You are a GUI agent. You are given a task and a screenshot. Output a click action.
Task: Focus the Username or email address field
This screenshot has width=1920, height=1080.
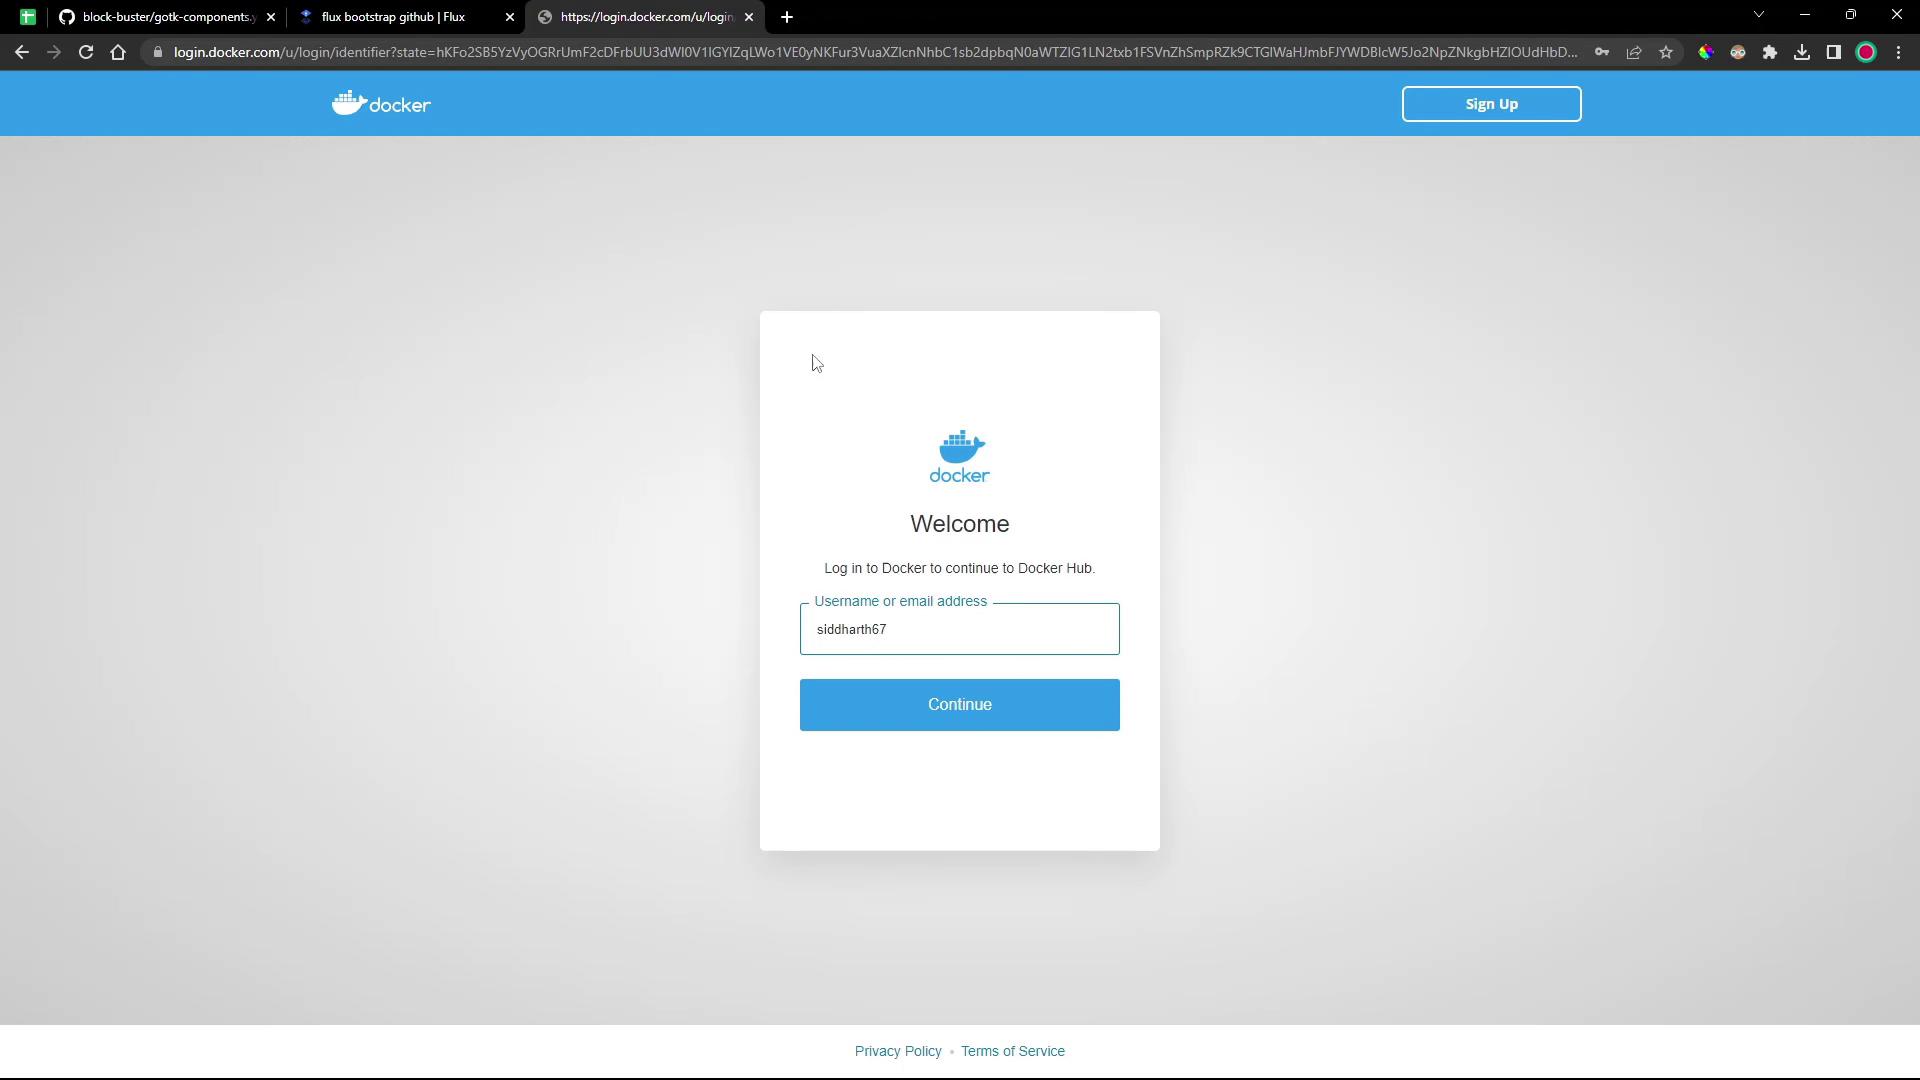[959, 629]
